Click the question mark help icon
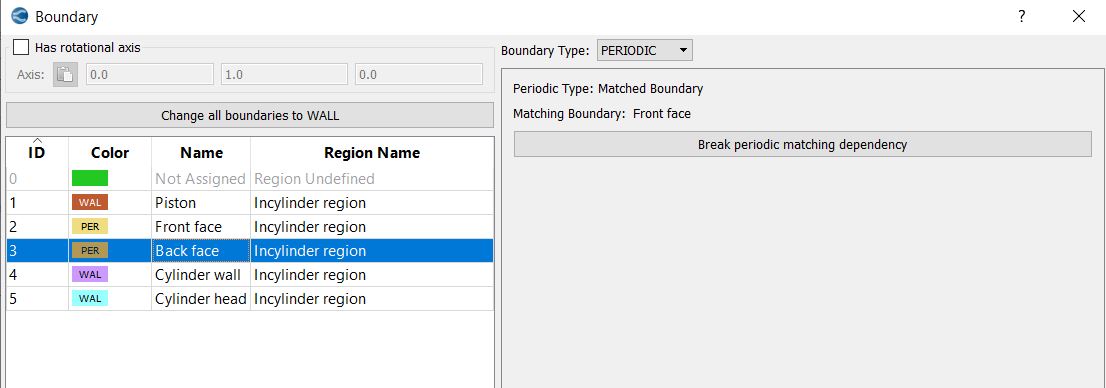1106x388 pixels. (x=1021, y=16)
